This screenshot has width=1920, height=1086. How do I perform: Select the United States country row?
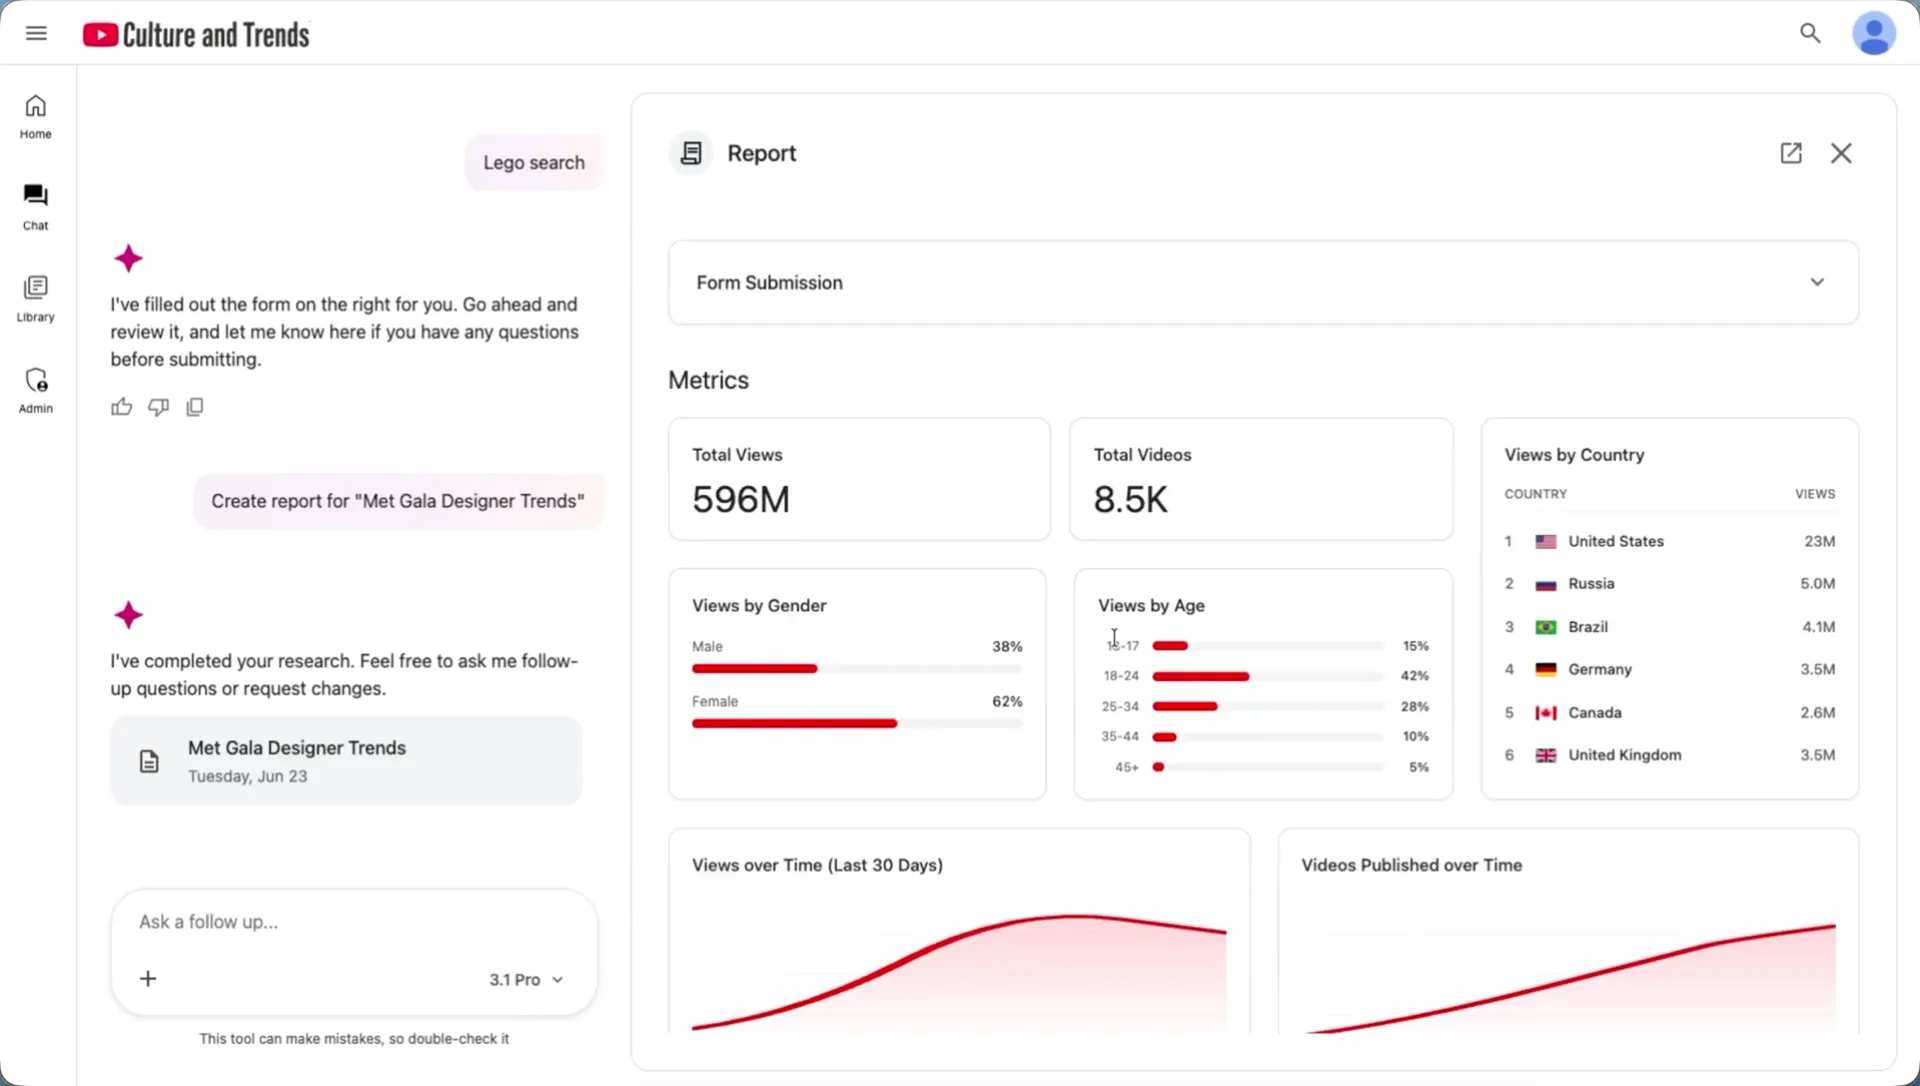coord(1669,541)
